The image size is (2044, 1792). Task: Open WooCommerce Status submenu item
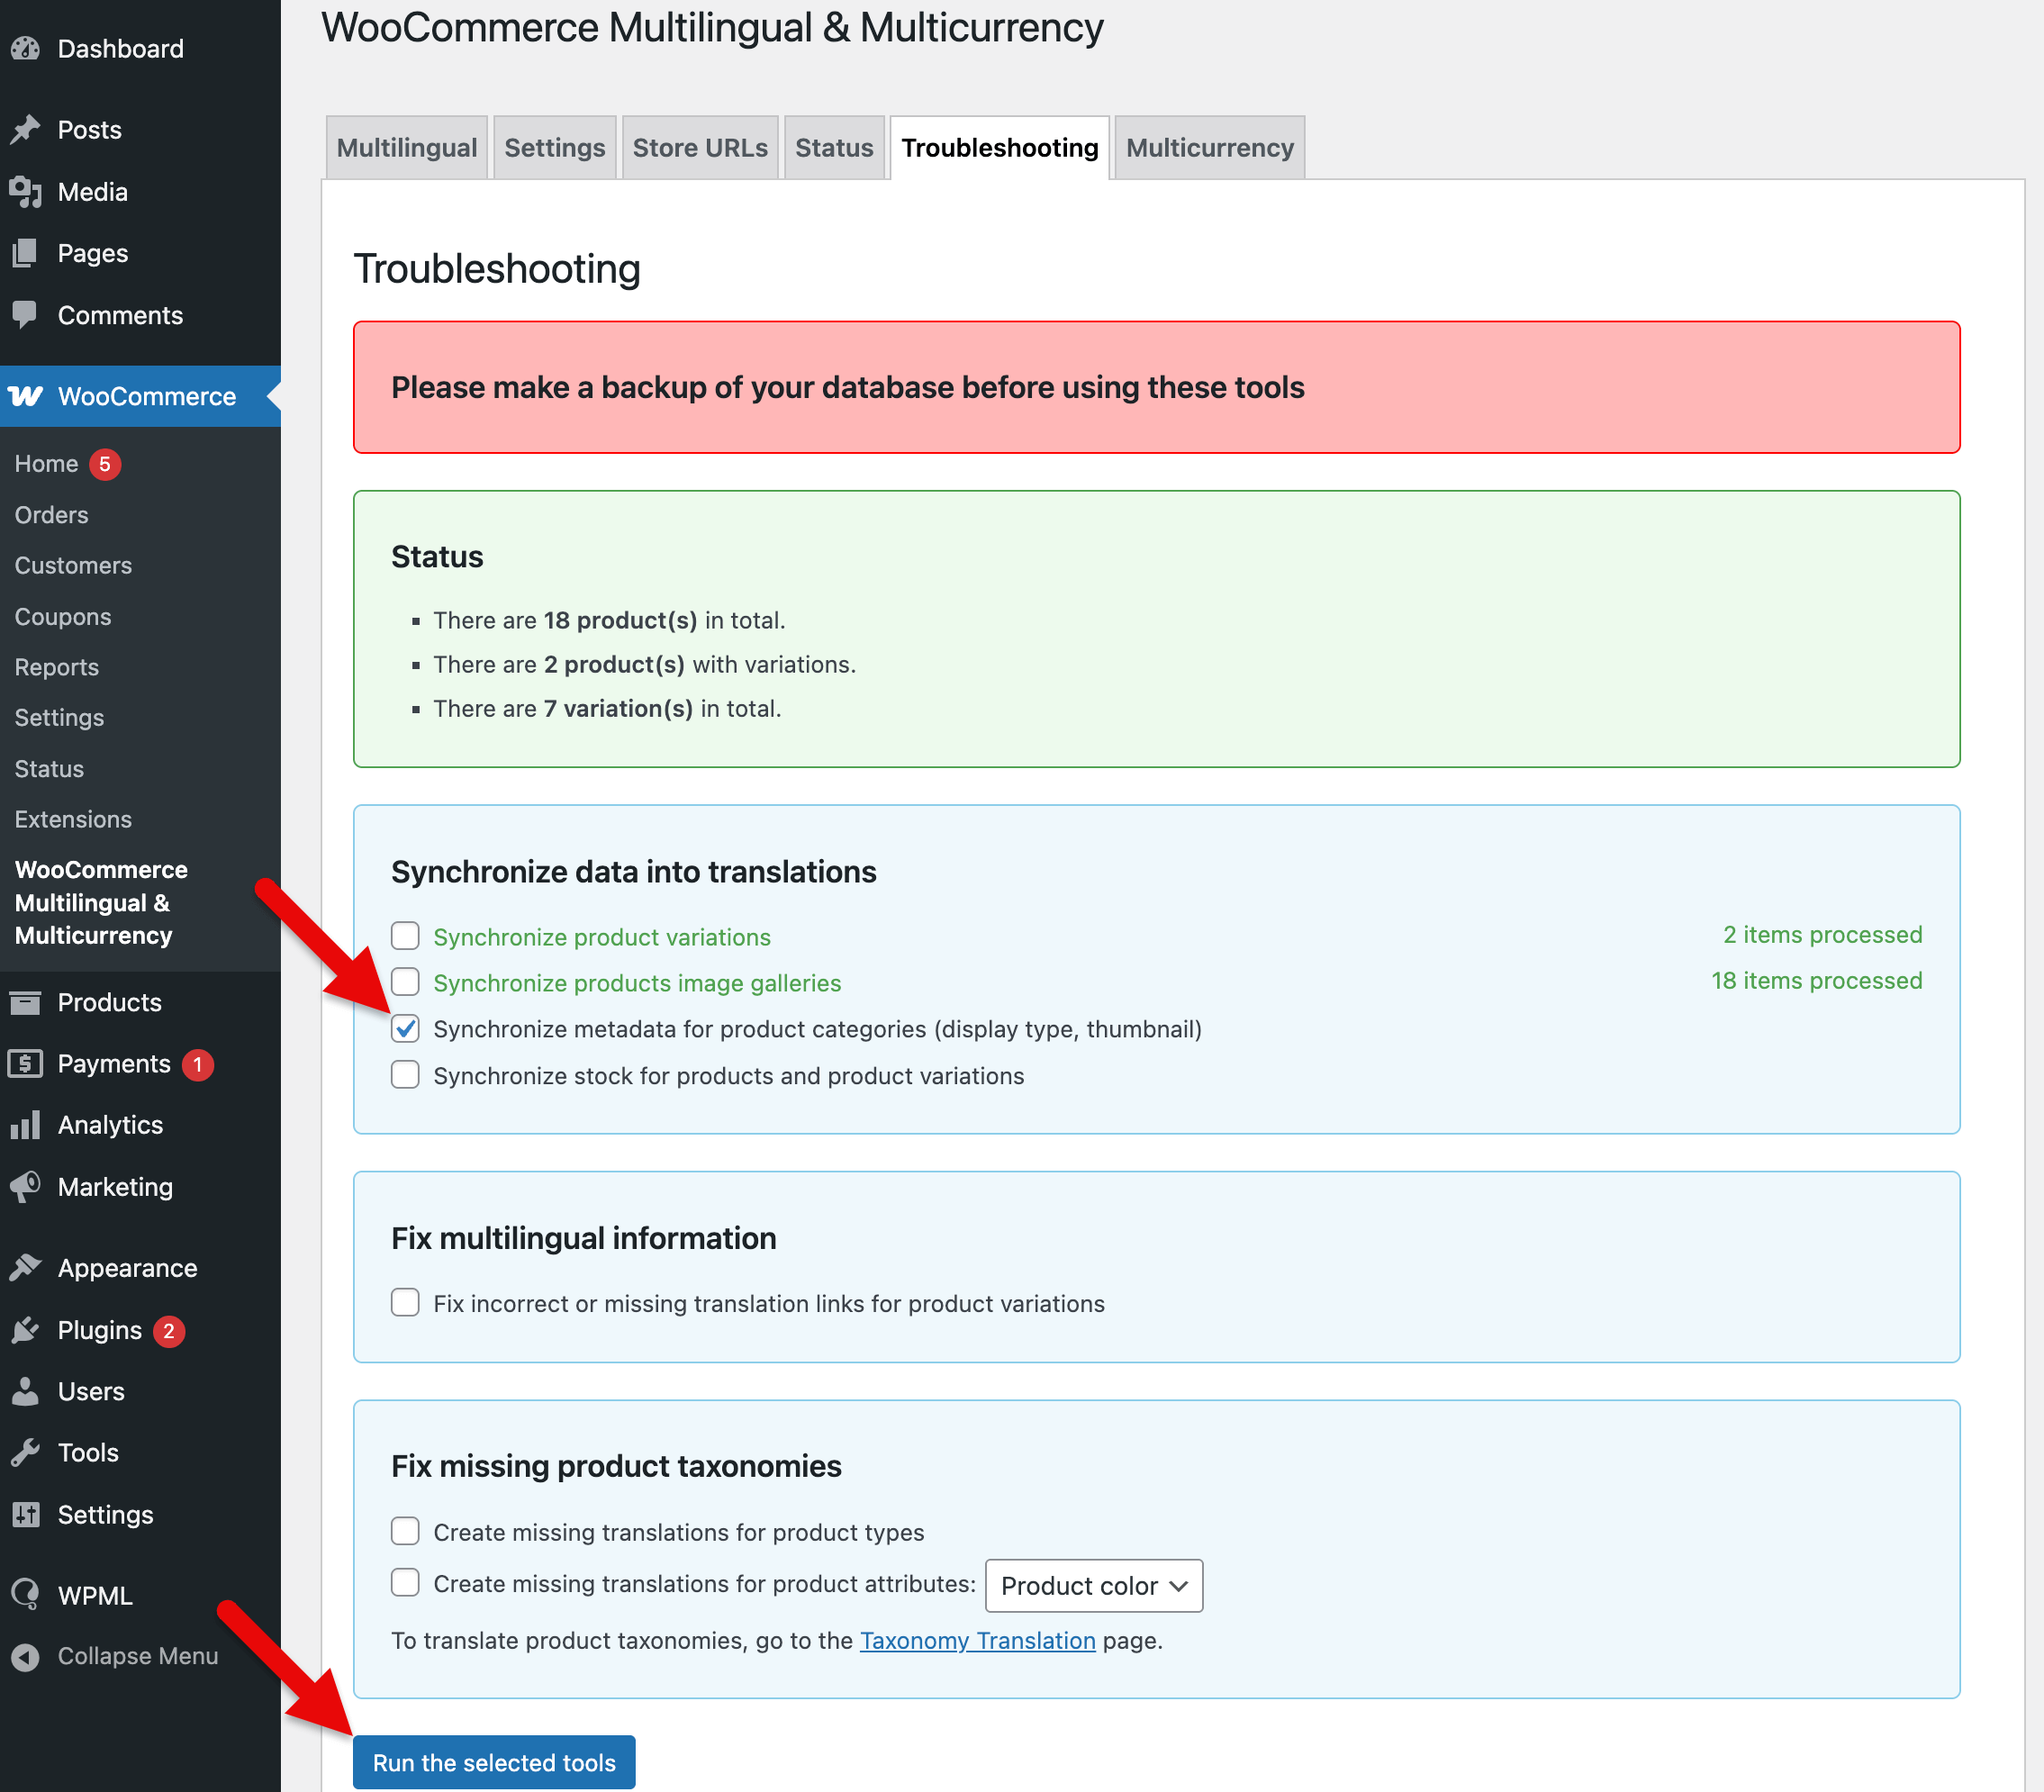(49, 769)
